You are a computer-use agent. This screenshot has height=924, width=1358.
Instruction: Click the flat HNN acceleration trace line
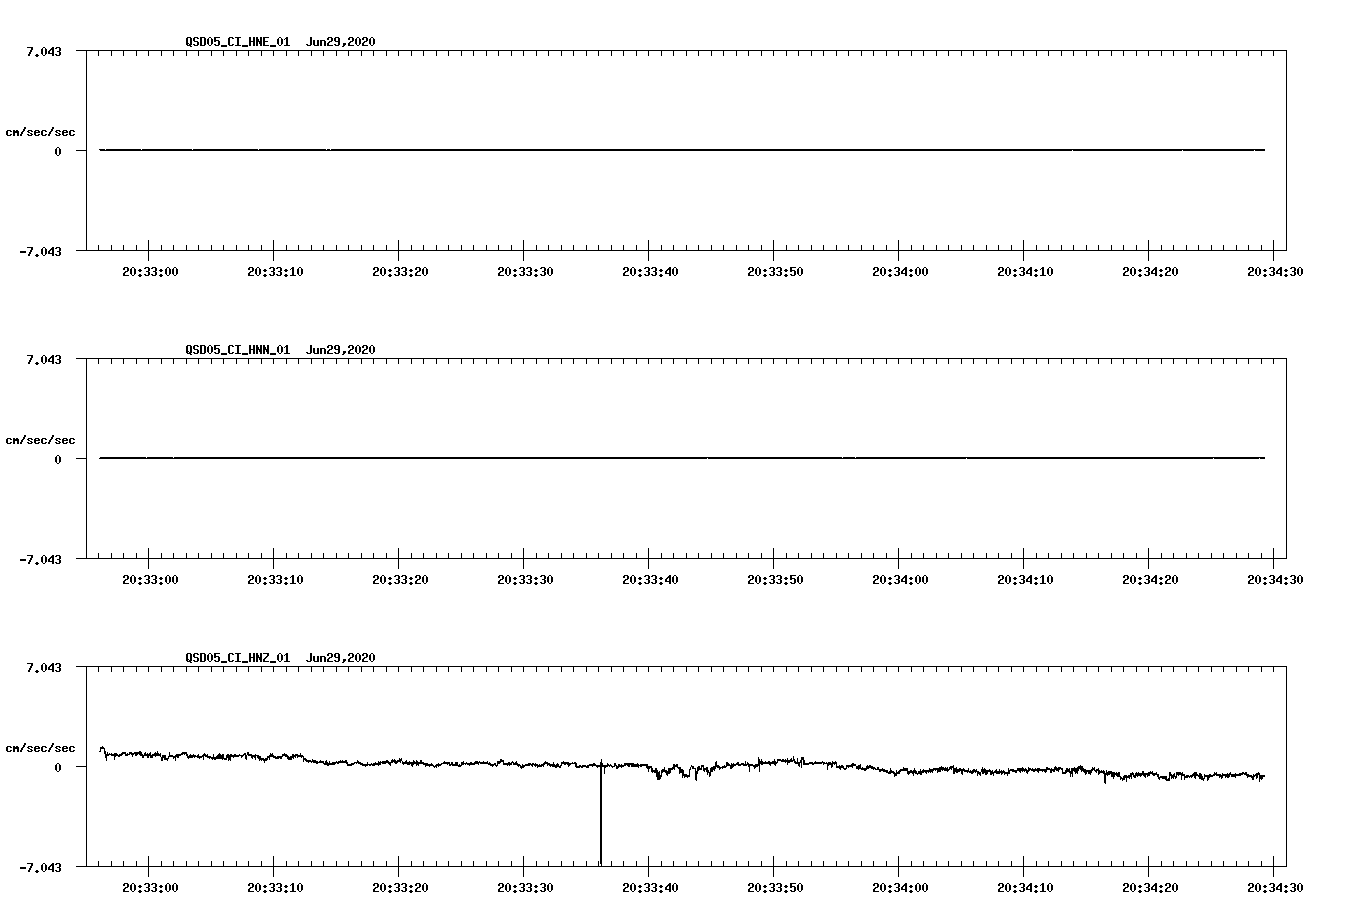click(x=682, y=458)
